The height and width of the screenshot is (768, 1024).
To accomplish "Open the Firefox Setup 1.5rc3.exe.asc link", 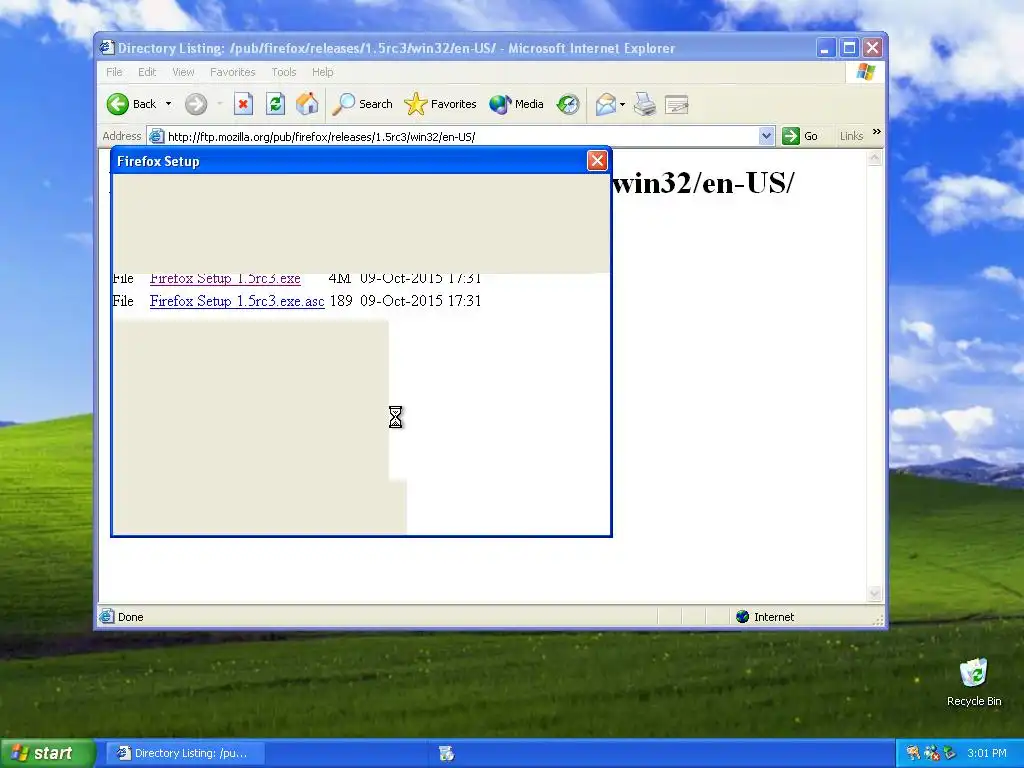I will 237,301.
